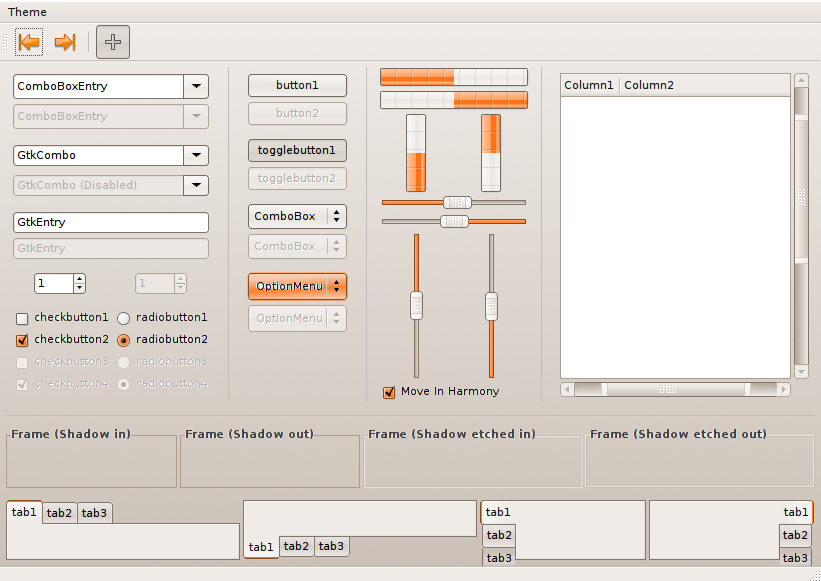
Task: Click the disabled GtkEntry field
Action: pyautogui.click(x=111, y=248)
